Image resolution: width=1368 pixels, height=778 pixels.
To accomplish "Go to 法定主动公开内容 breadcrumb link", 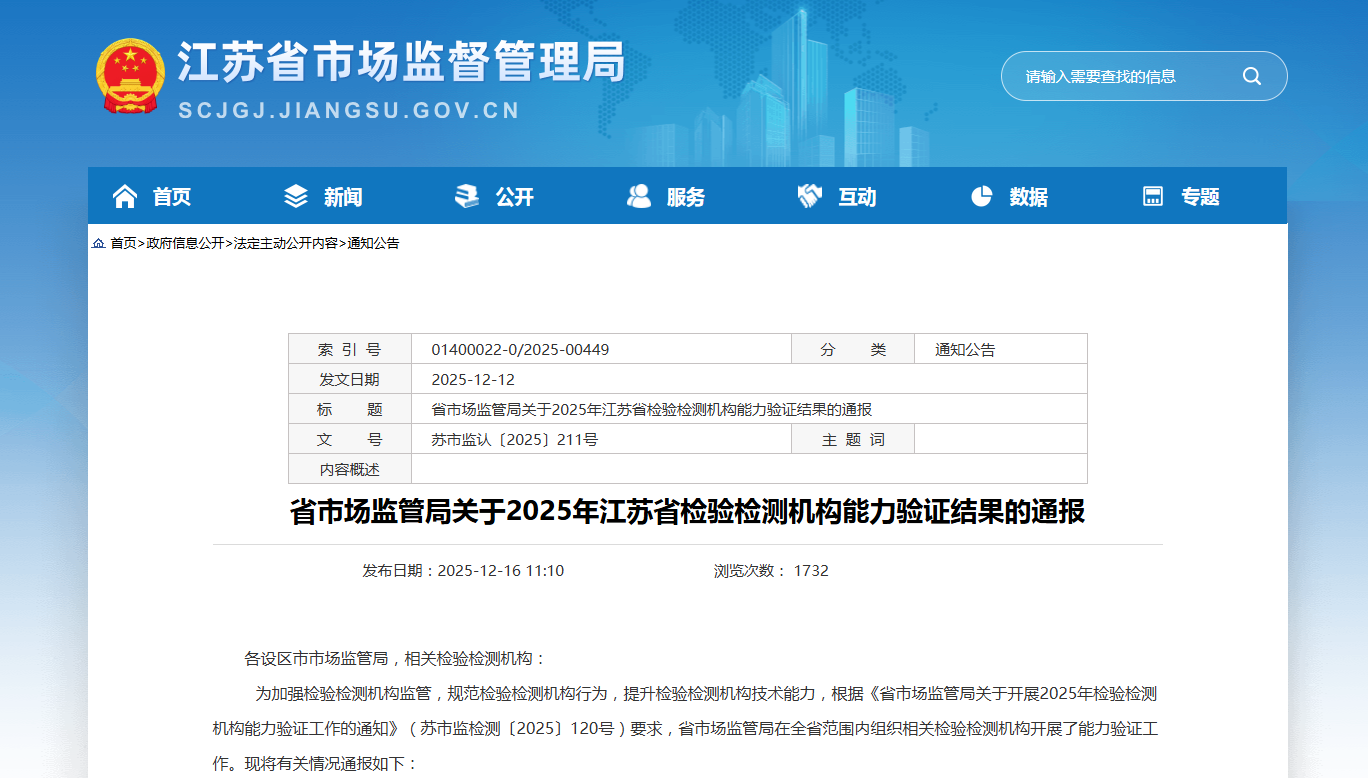I will tap(285, 244).
